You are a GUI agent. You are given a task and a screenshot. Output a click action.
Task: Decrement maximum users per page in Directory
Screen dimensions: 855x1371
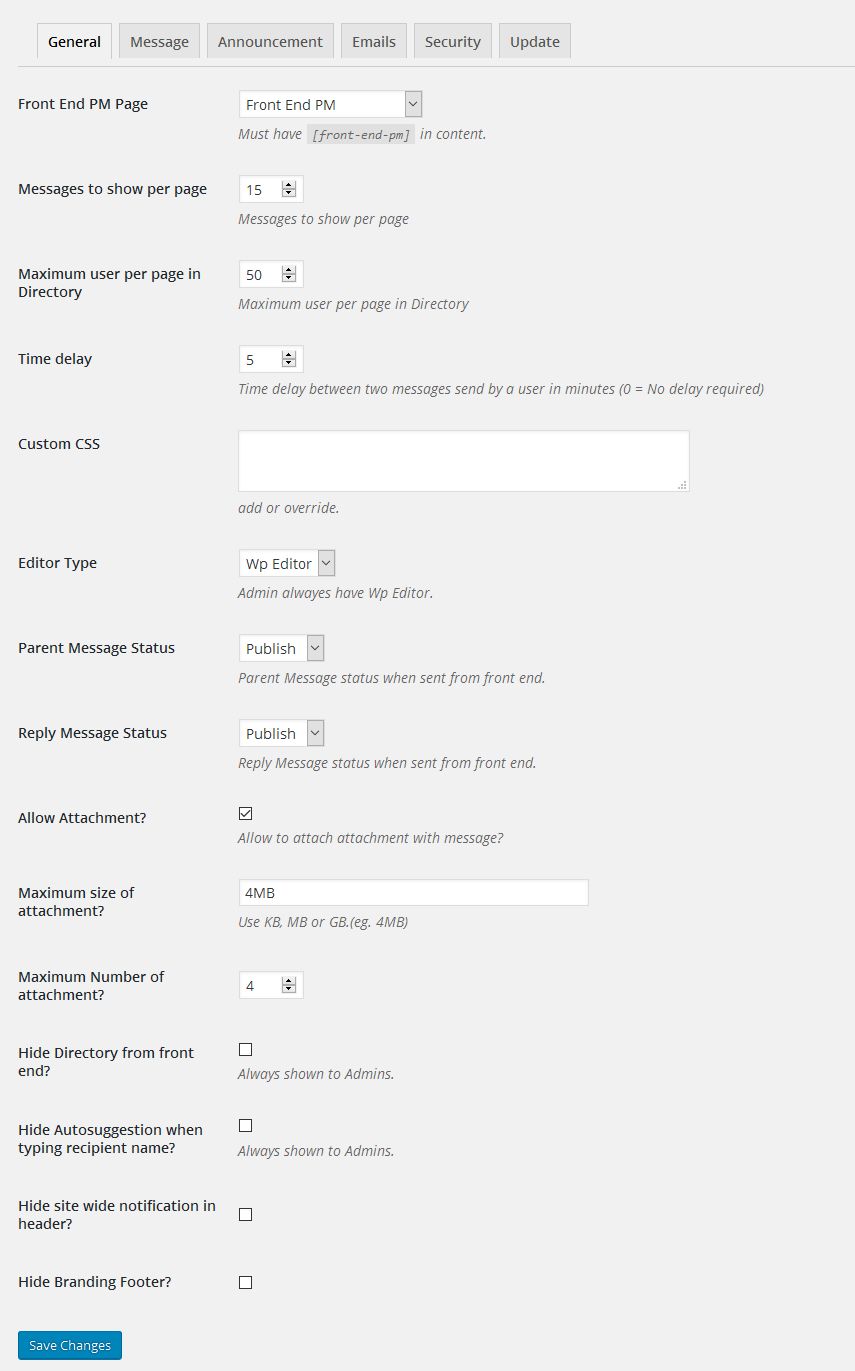click(289, 278)
